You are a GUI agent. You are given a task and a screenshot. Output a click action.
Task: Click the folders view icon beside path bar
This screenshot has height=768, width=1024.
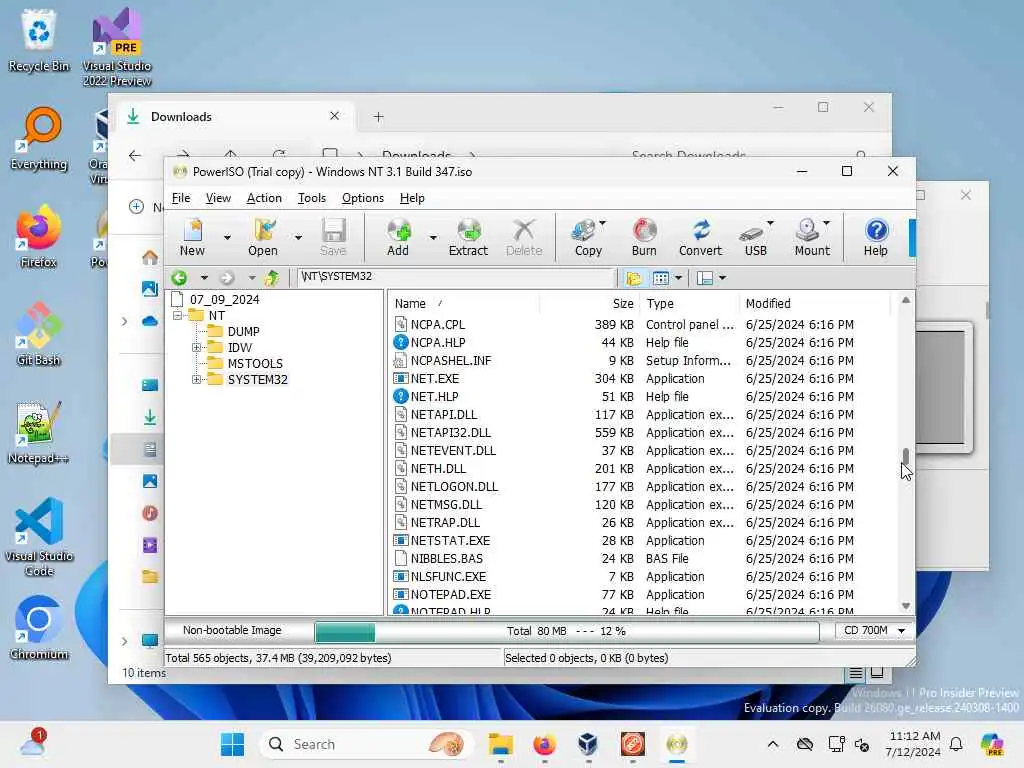coord(633,278)
